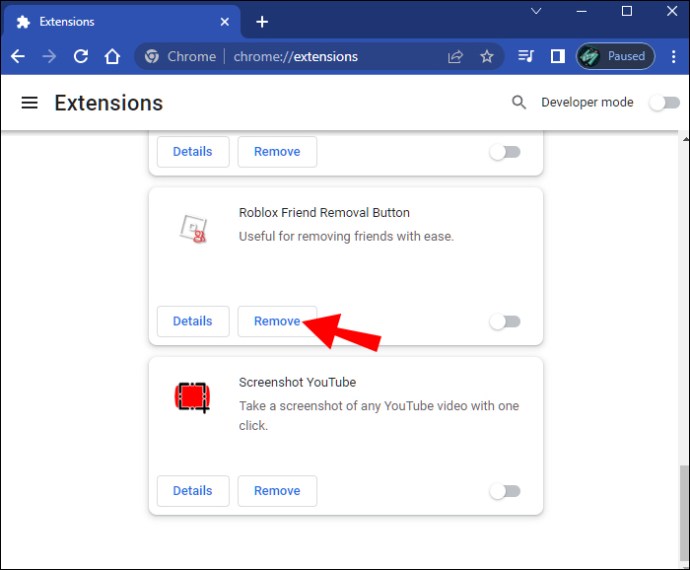This screenshot has height=570, width=690.
Task: Reload the extensions page
Action: pyautogui.click(x=81, y=56)
